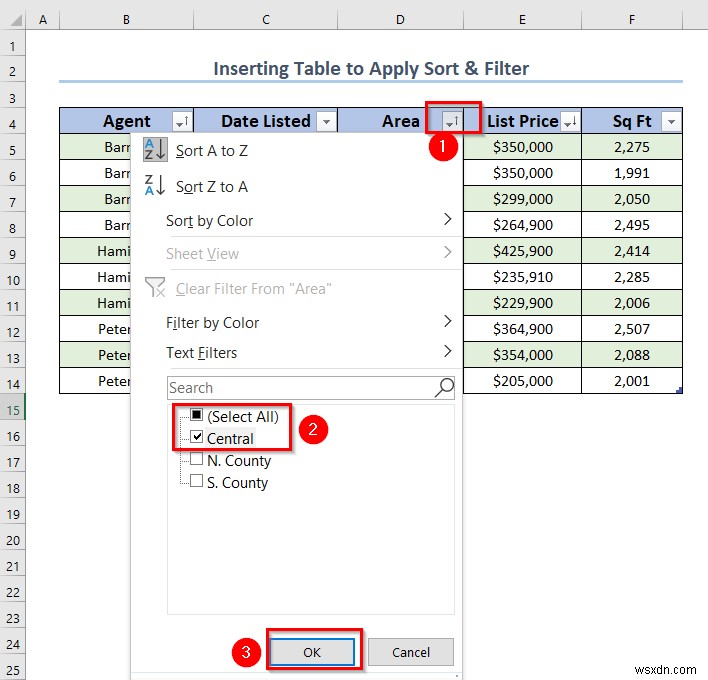Toggle the (Select All) checkbox
Screen dimensions: 708x680
[x=196, y=414]
